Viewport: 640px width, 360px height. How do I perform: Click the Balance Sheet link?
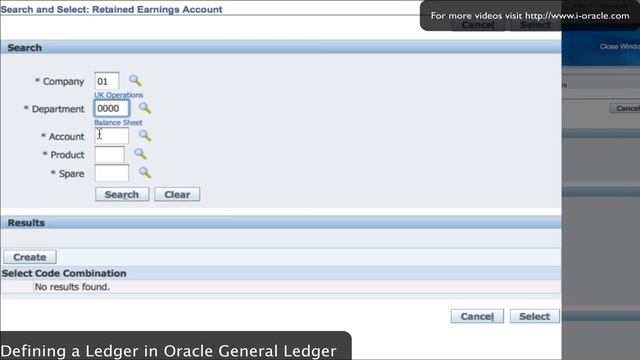coord(118,122)
